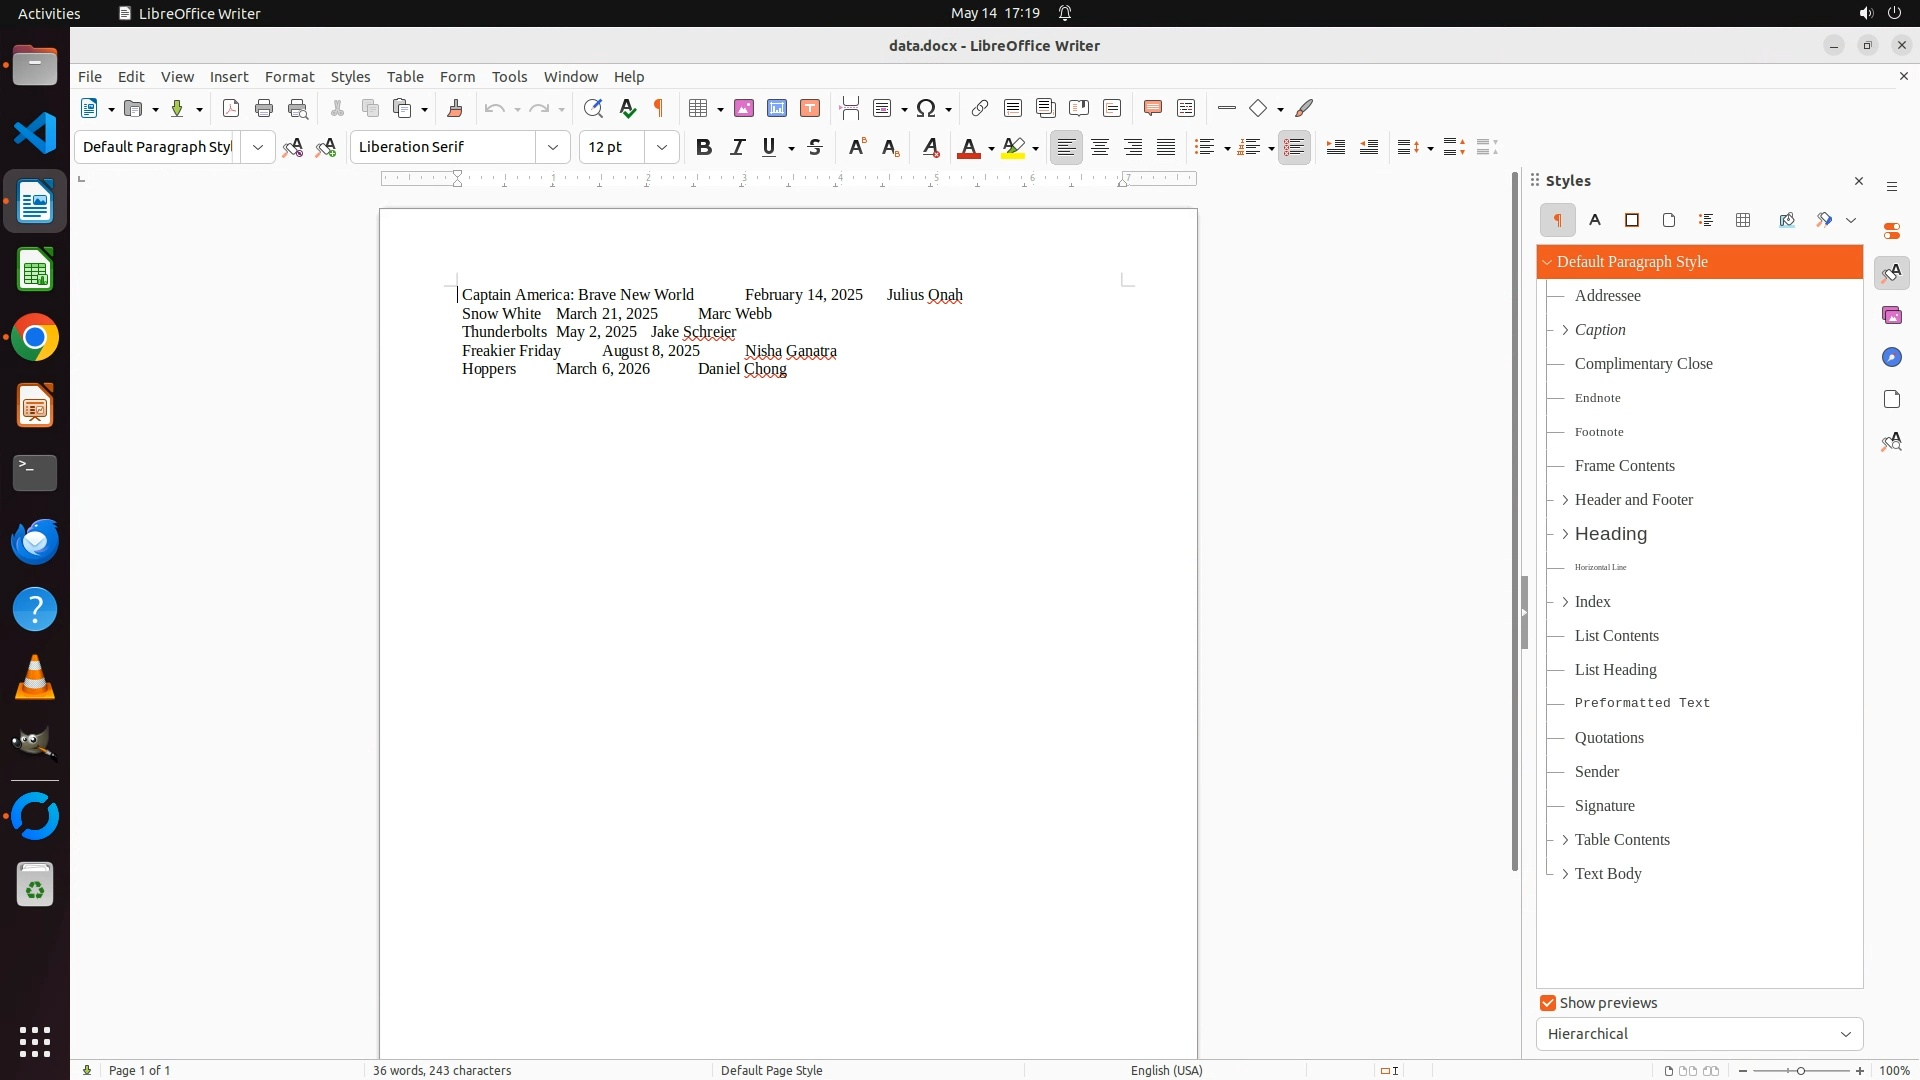Screen dimensions: 1920x1080
Task: Click the Export as PDF icon
Action: (231, 108)
